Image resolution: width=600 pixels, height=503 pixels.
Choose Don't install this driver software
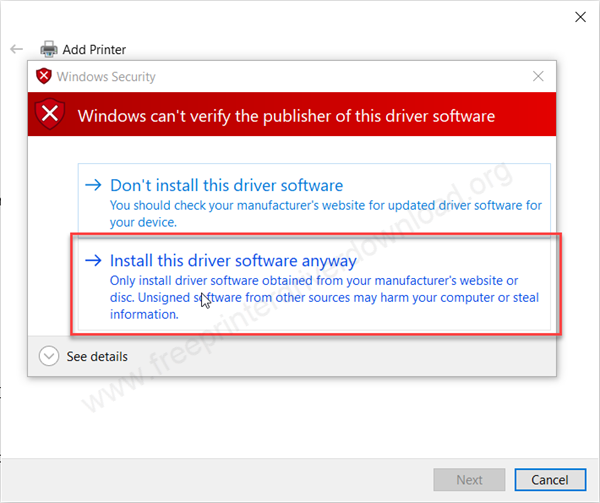click(226, 185)
